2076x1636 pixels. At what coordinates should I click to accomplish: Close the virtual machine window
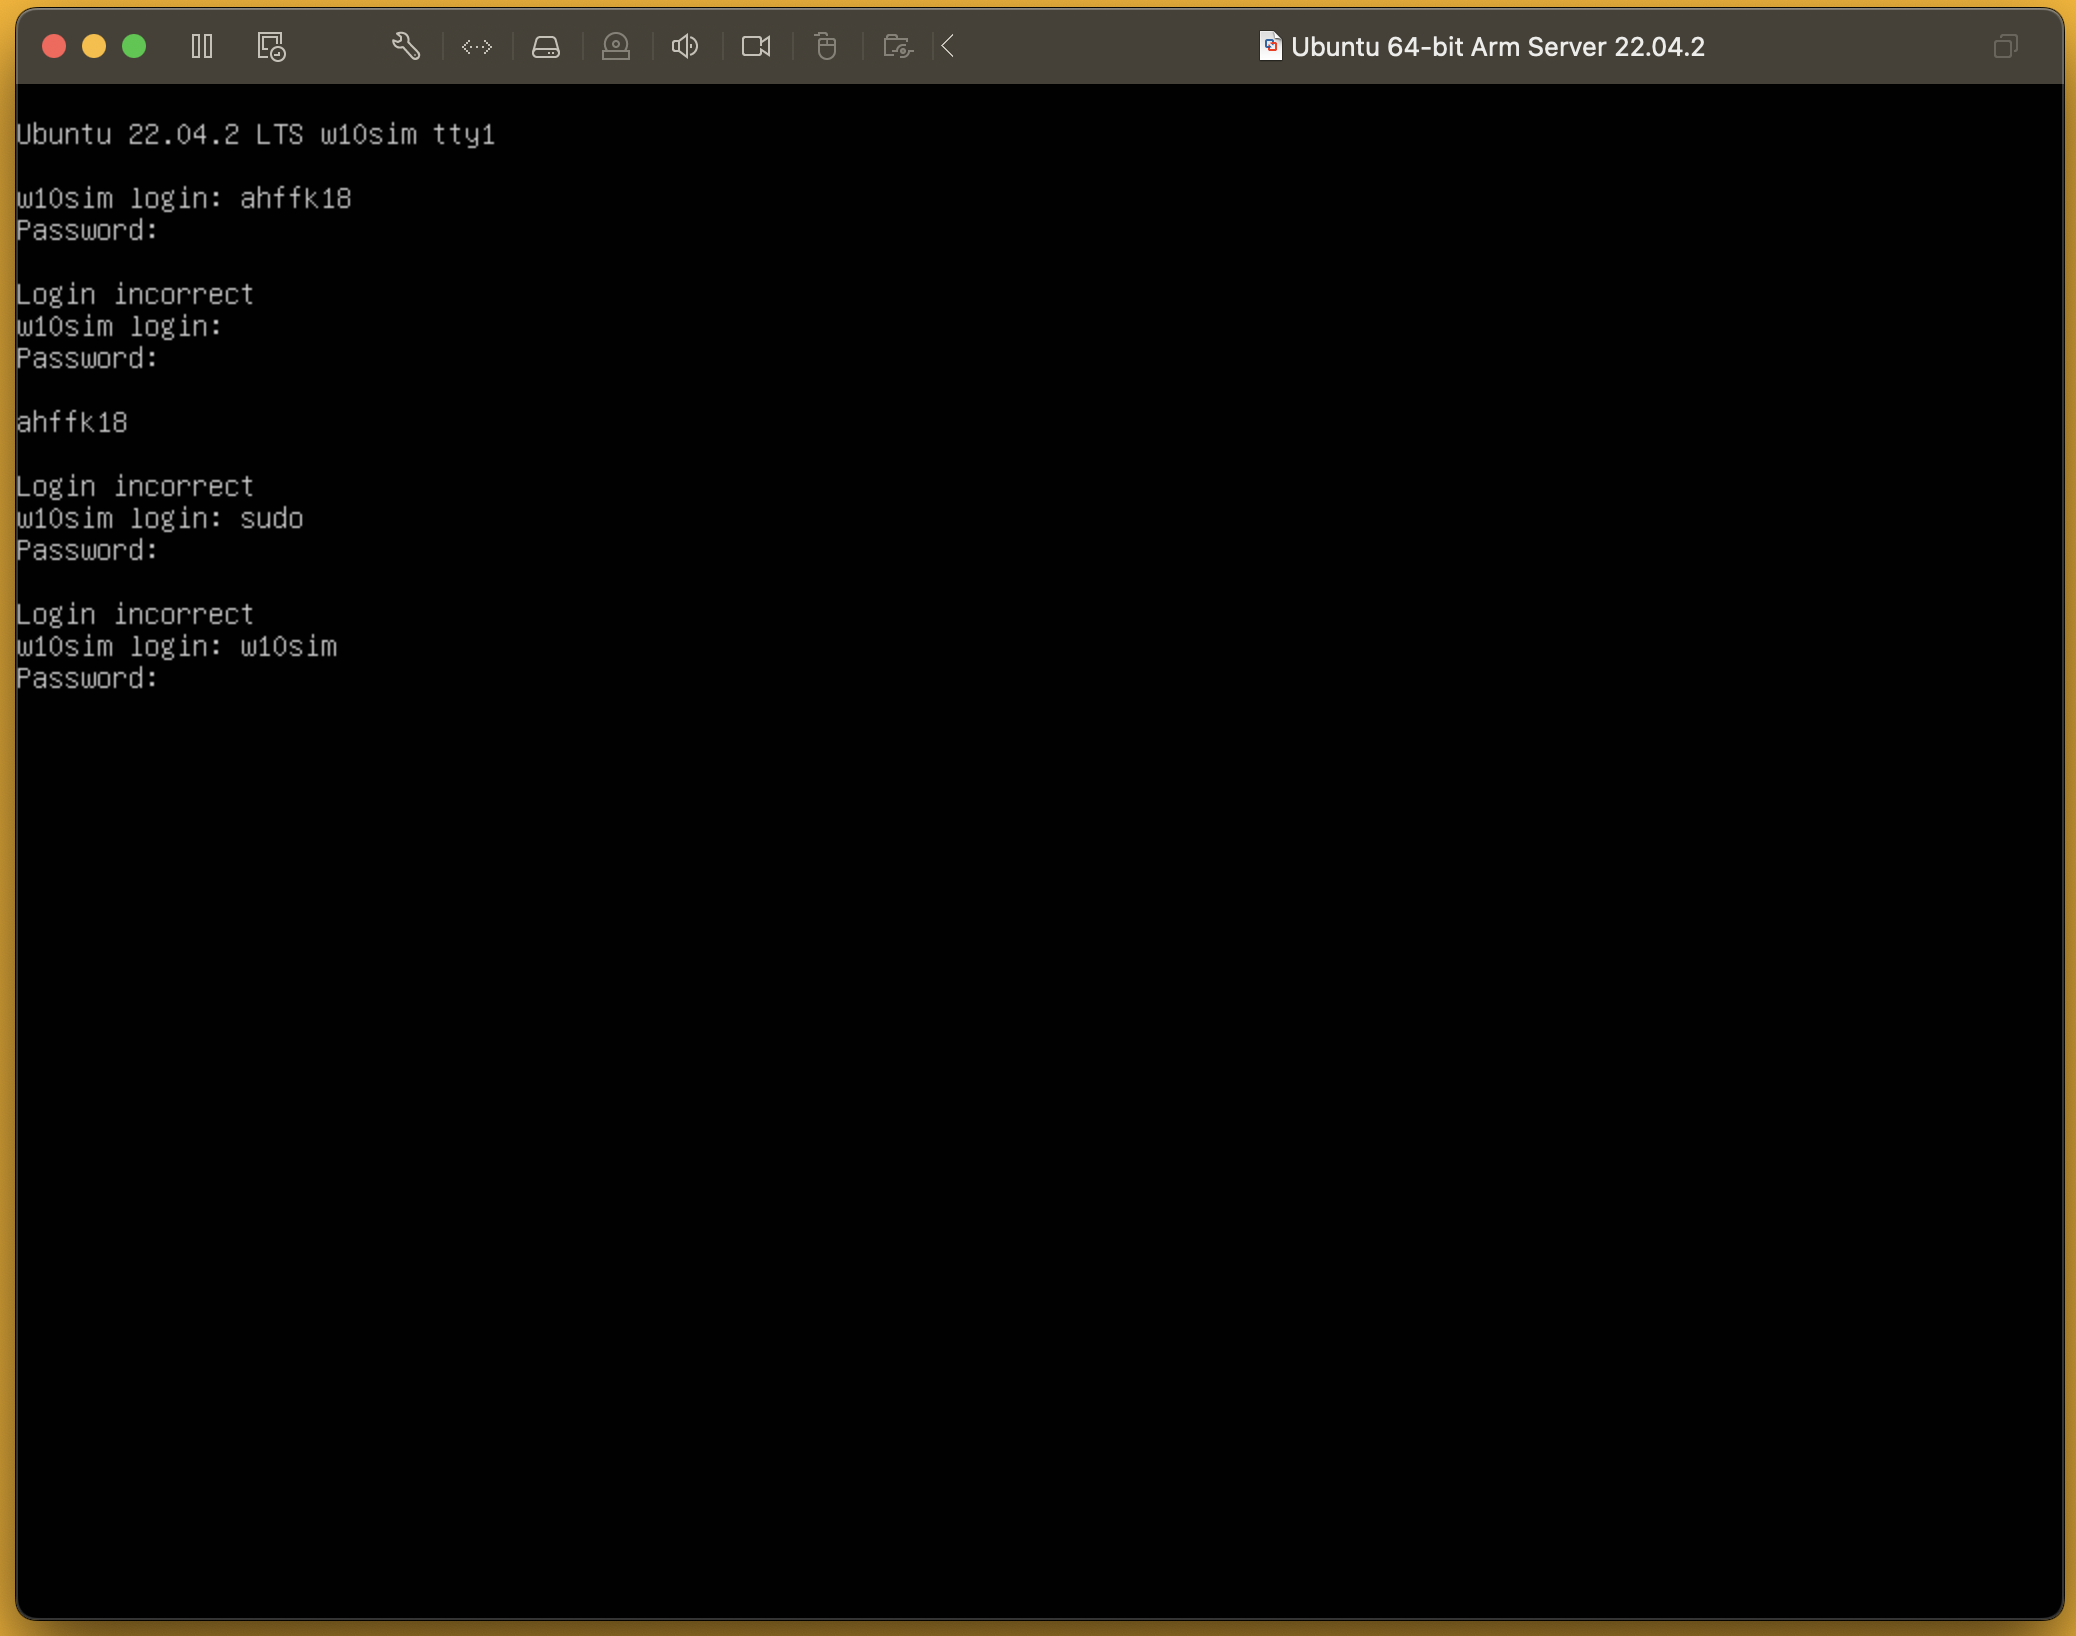54,46
